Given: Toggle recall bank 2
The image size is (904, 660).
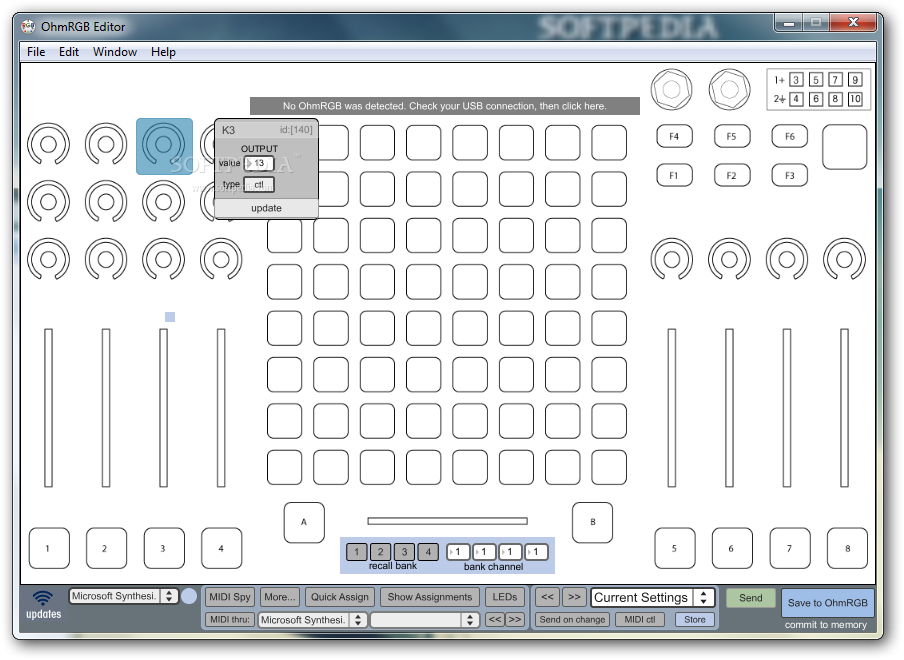Looking at the screenshot, I should click(x=381, y=552).
